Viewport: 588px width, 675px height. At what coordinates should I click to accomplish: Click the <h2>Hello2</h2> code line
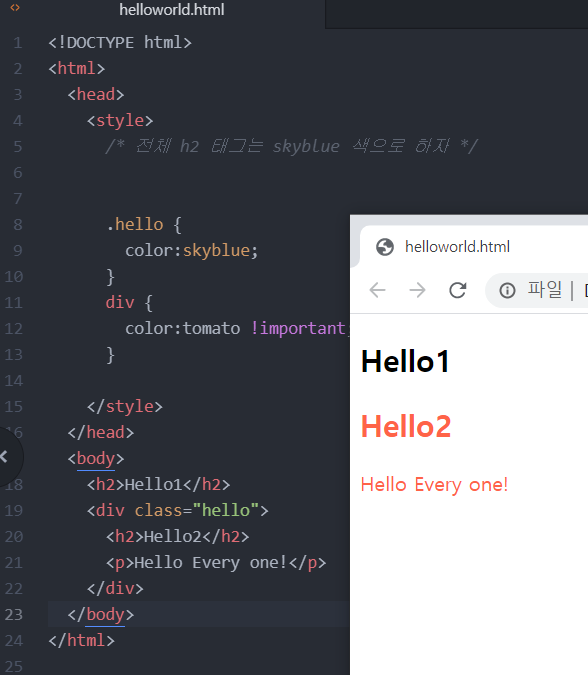click(x=177, y=537)
